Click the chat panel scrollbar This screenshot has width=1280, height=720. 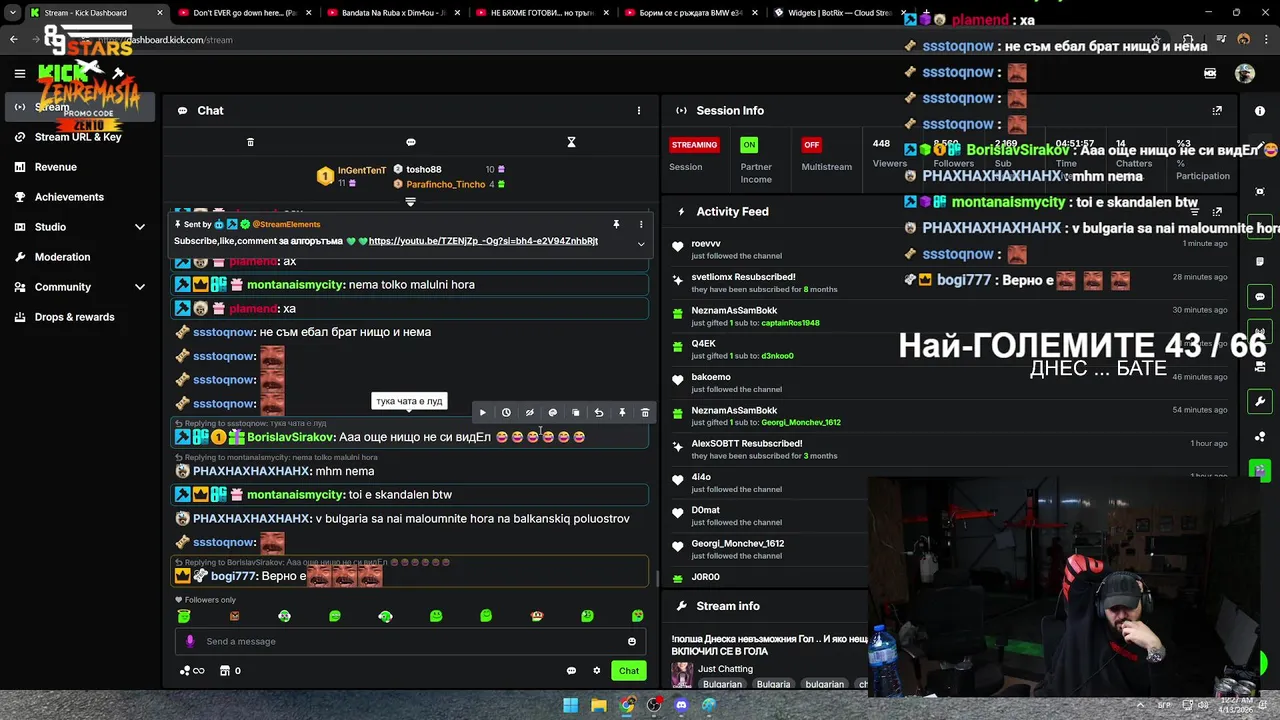657,578
